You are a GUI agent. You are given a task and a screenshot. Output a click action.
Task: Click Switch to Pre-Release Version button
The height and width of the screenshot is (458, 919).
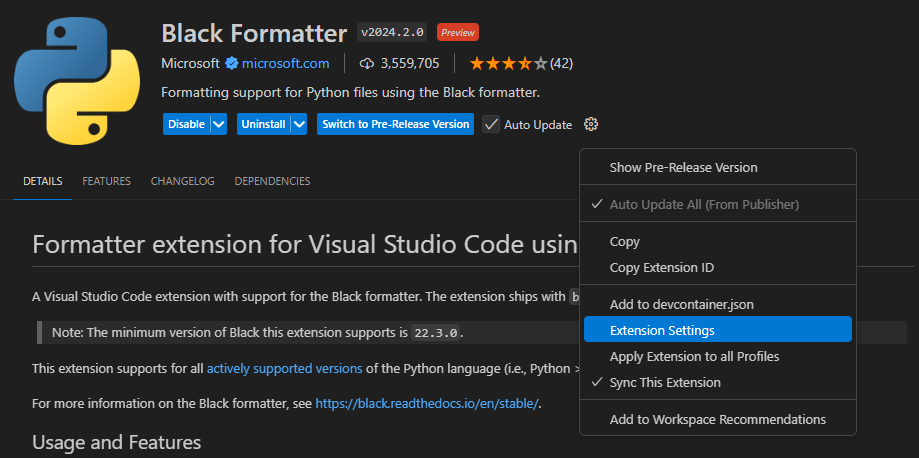point(396,124)
